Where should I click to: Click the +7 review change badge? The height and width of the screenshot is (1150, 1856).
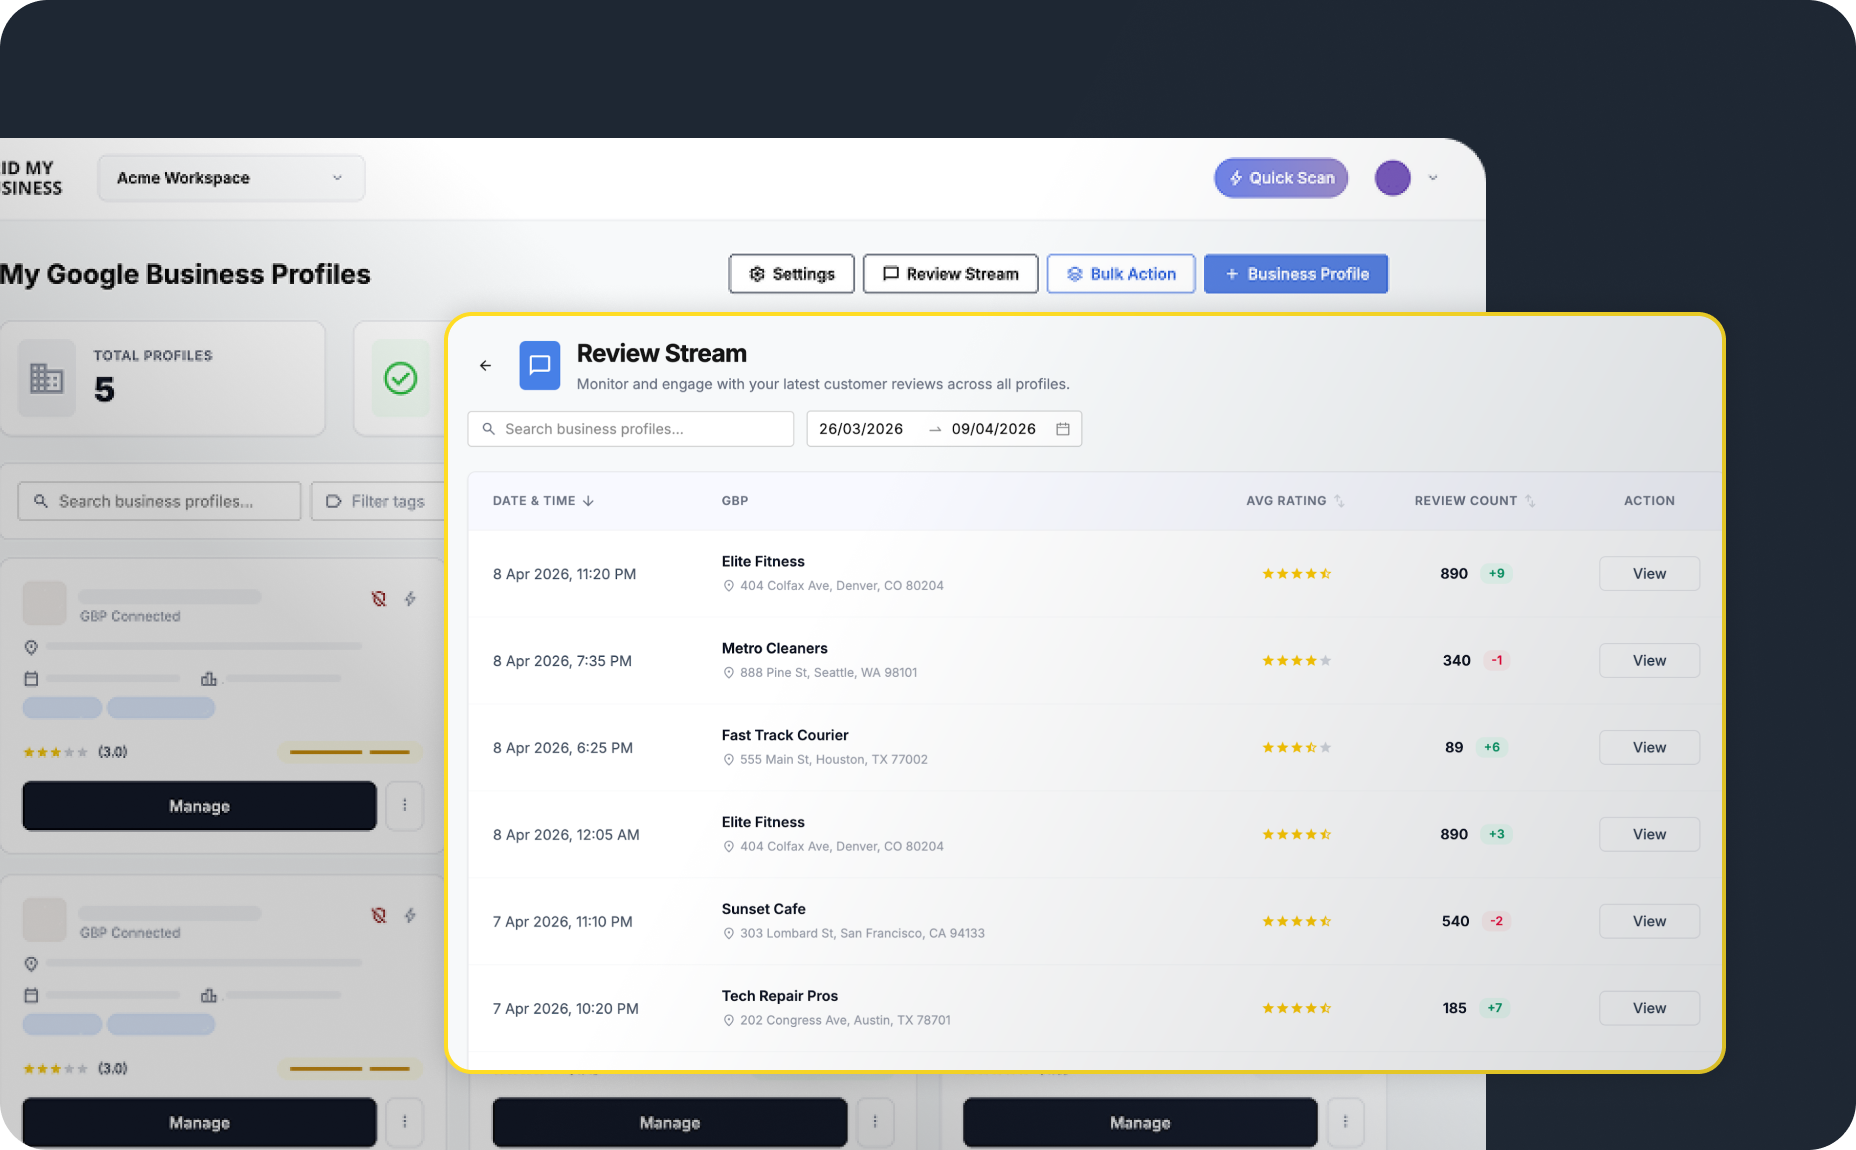pyautogui.click(x=1495, y=1009)
